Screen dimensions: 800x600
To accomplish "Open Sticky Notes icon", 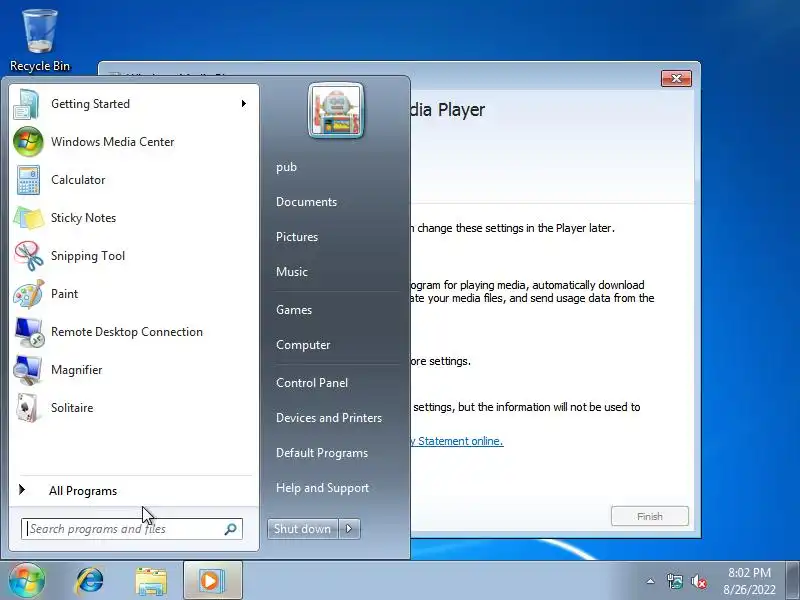I will click(x=29, y=218).
